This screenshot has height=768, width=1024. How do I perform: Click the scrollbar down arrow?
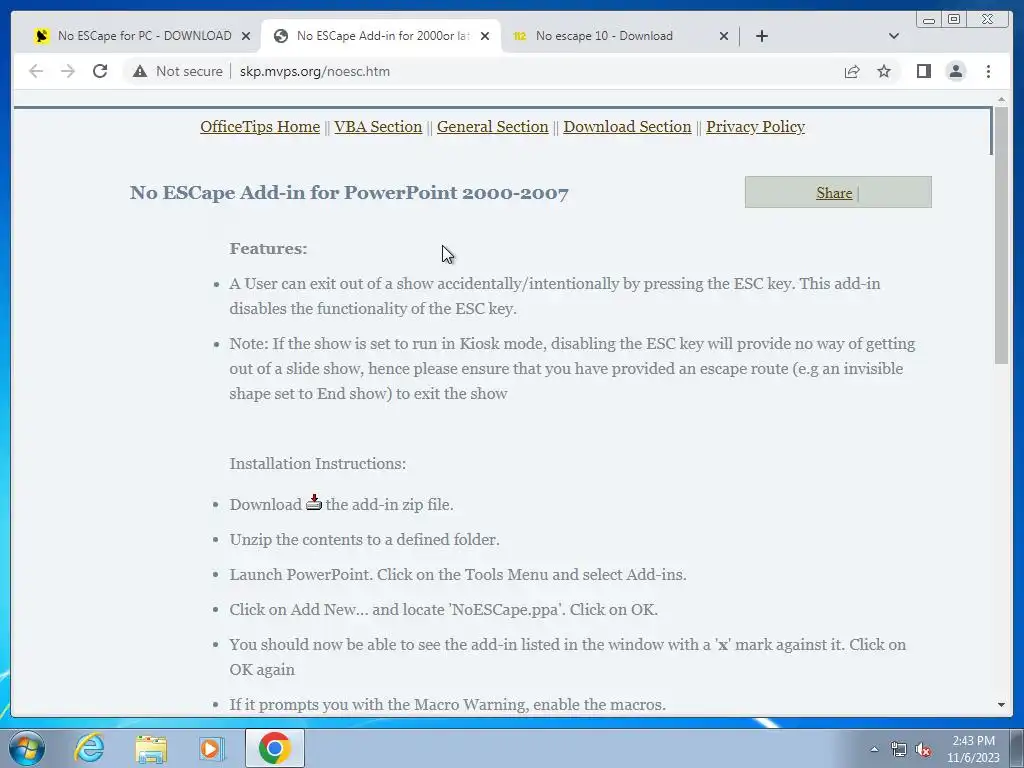click(1001, 705)
